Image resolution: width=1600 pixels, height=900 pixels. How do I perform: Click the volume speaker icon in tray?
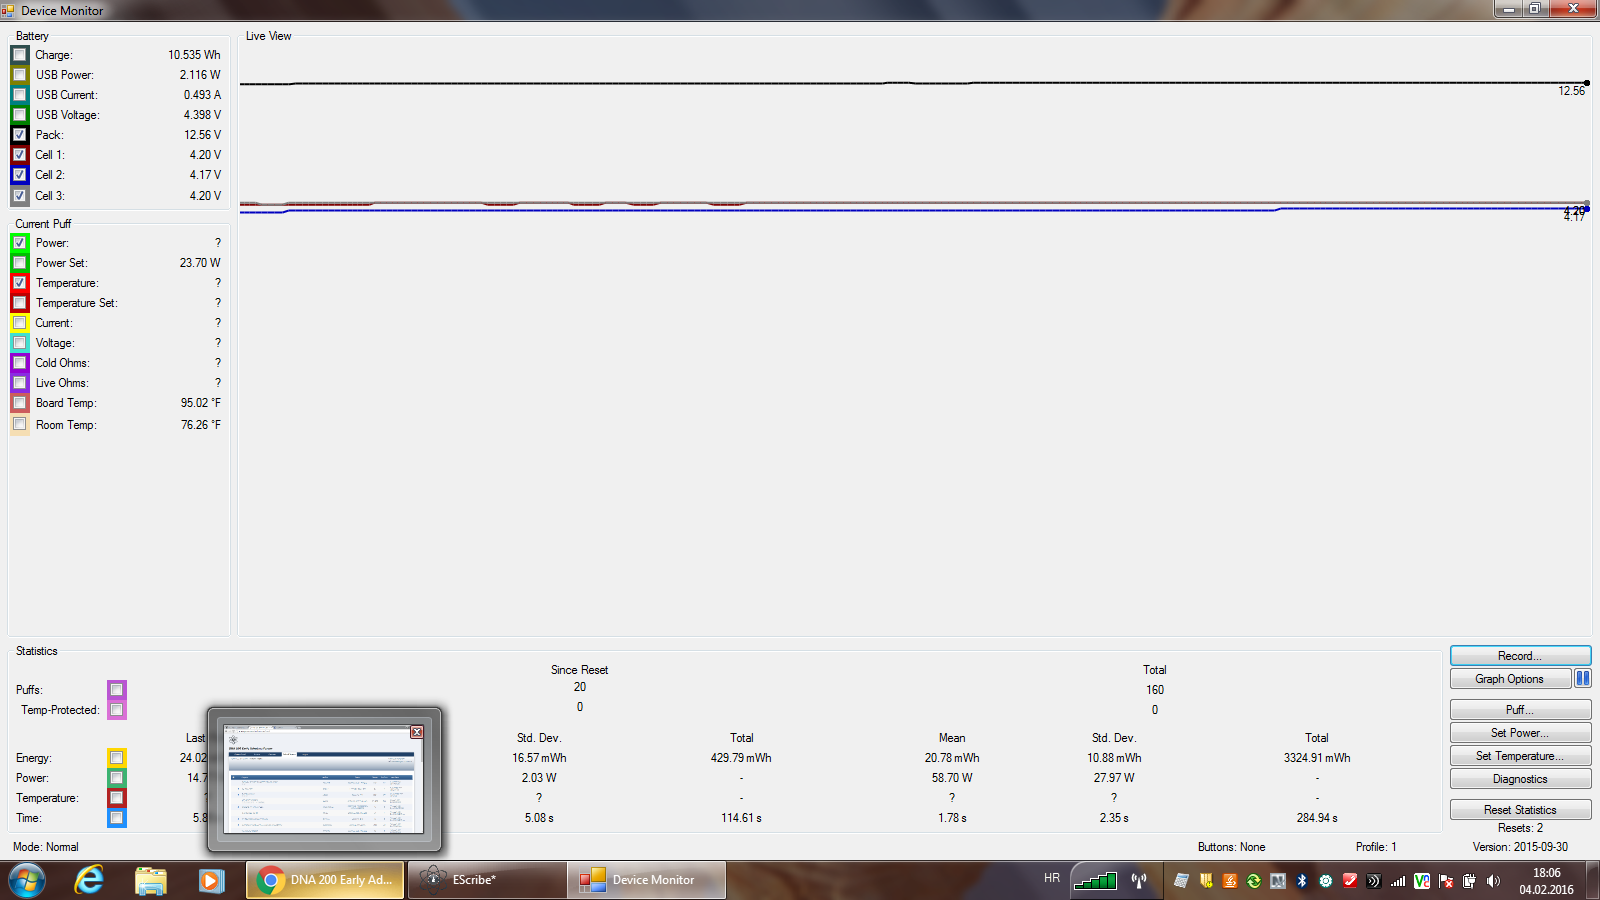coord(1493,881)
